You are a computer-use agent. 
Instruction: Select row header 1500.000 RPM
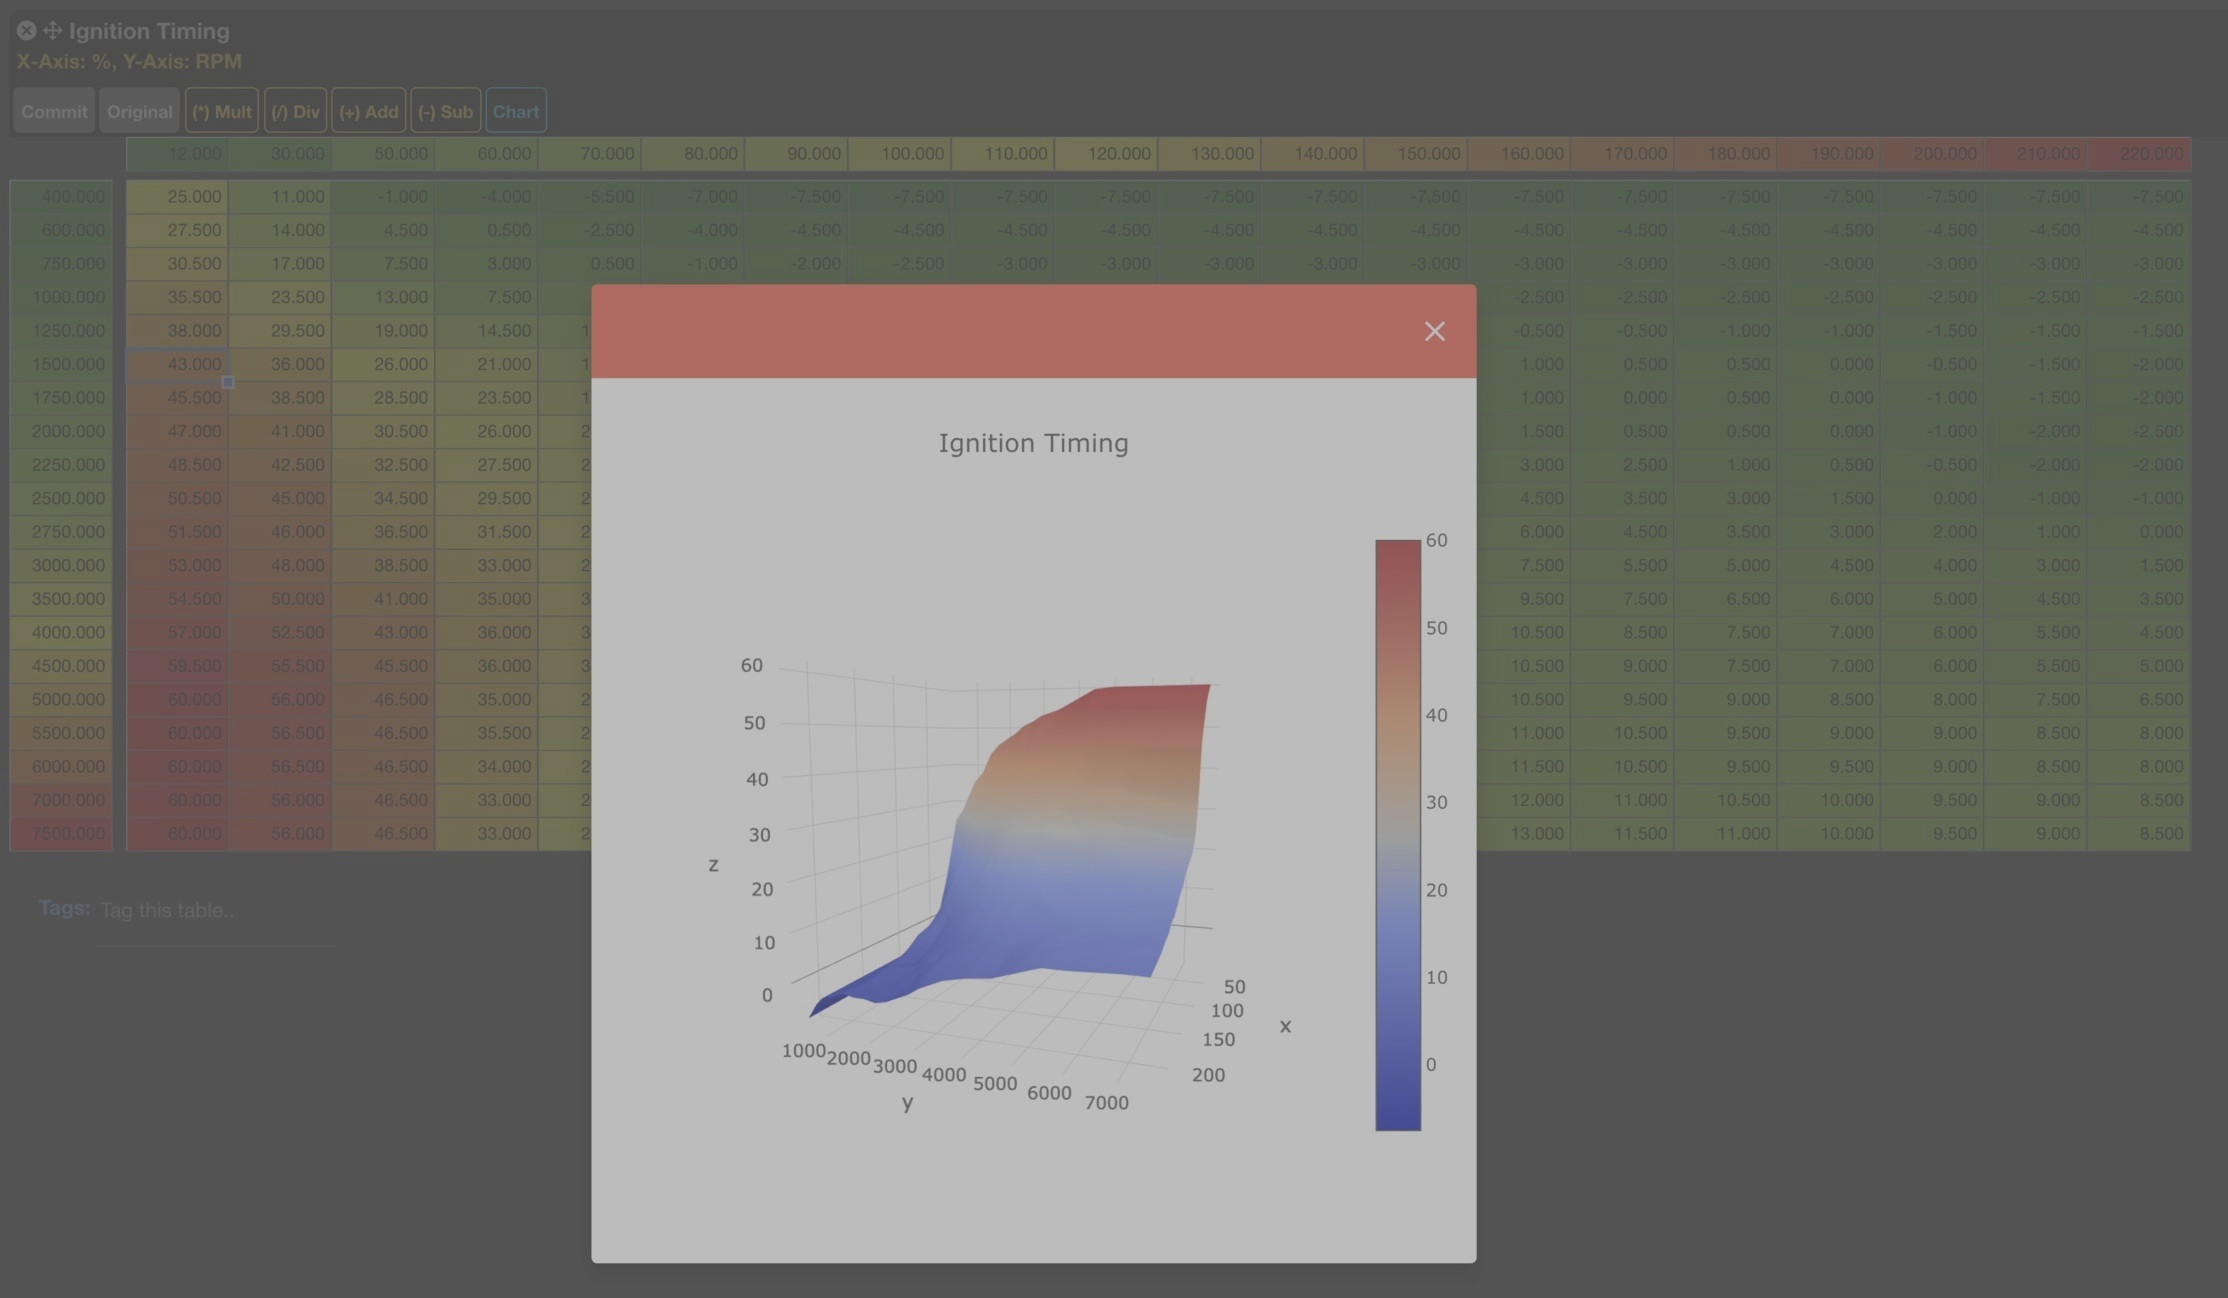tap(61, 364)
